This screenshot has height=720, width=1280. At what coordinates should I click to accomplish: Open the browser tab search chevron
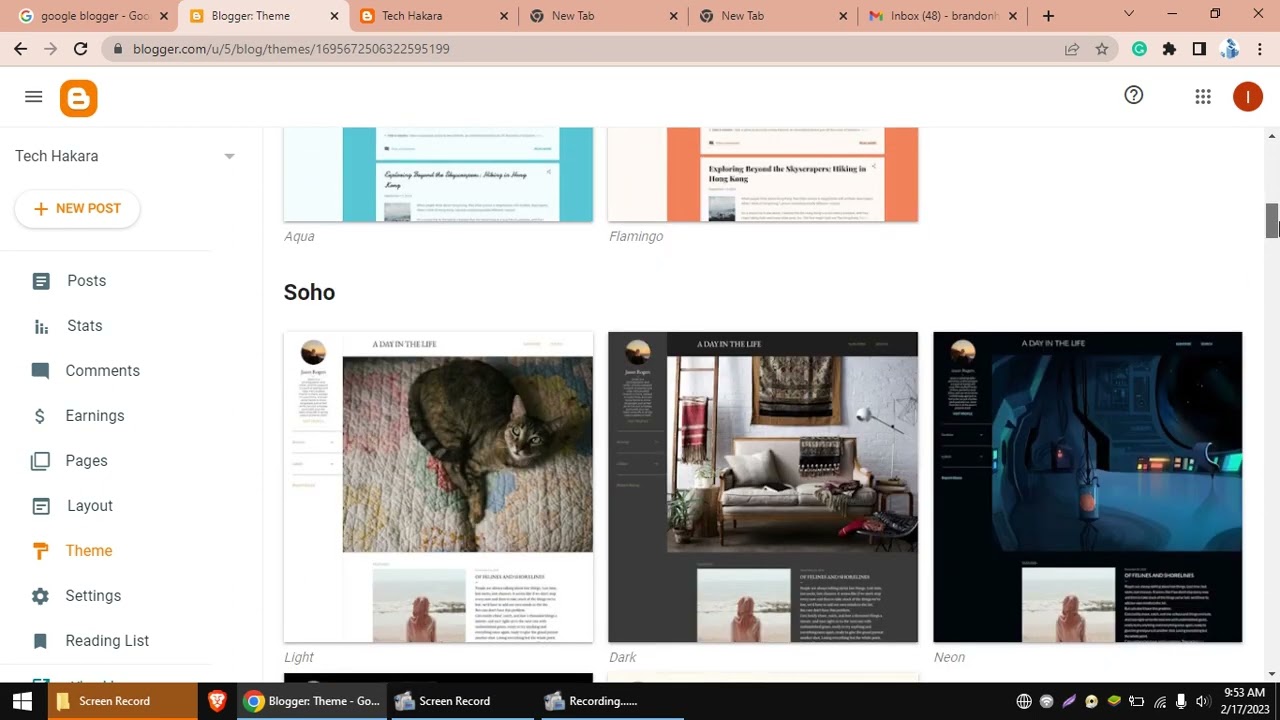[1130, 15]
